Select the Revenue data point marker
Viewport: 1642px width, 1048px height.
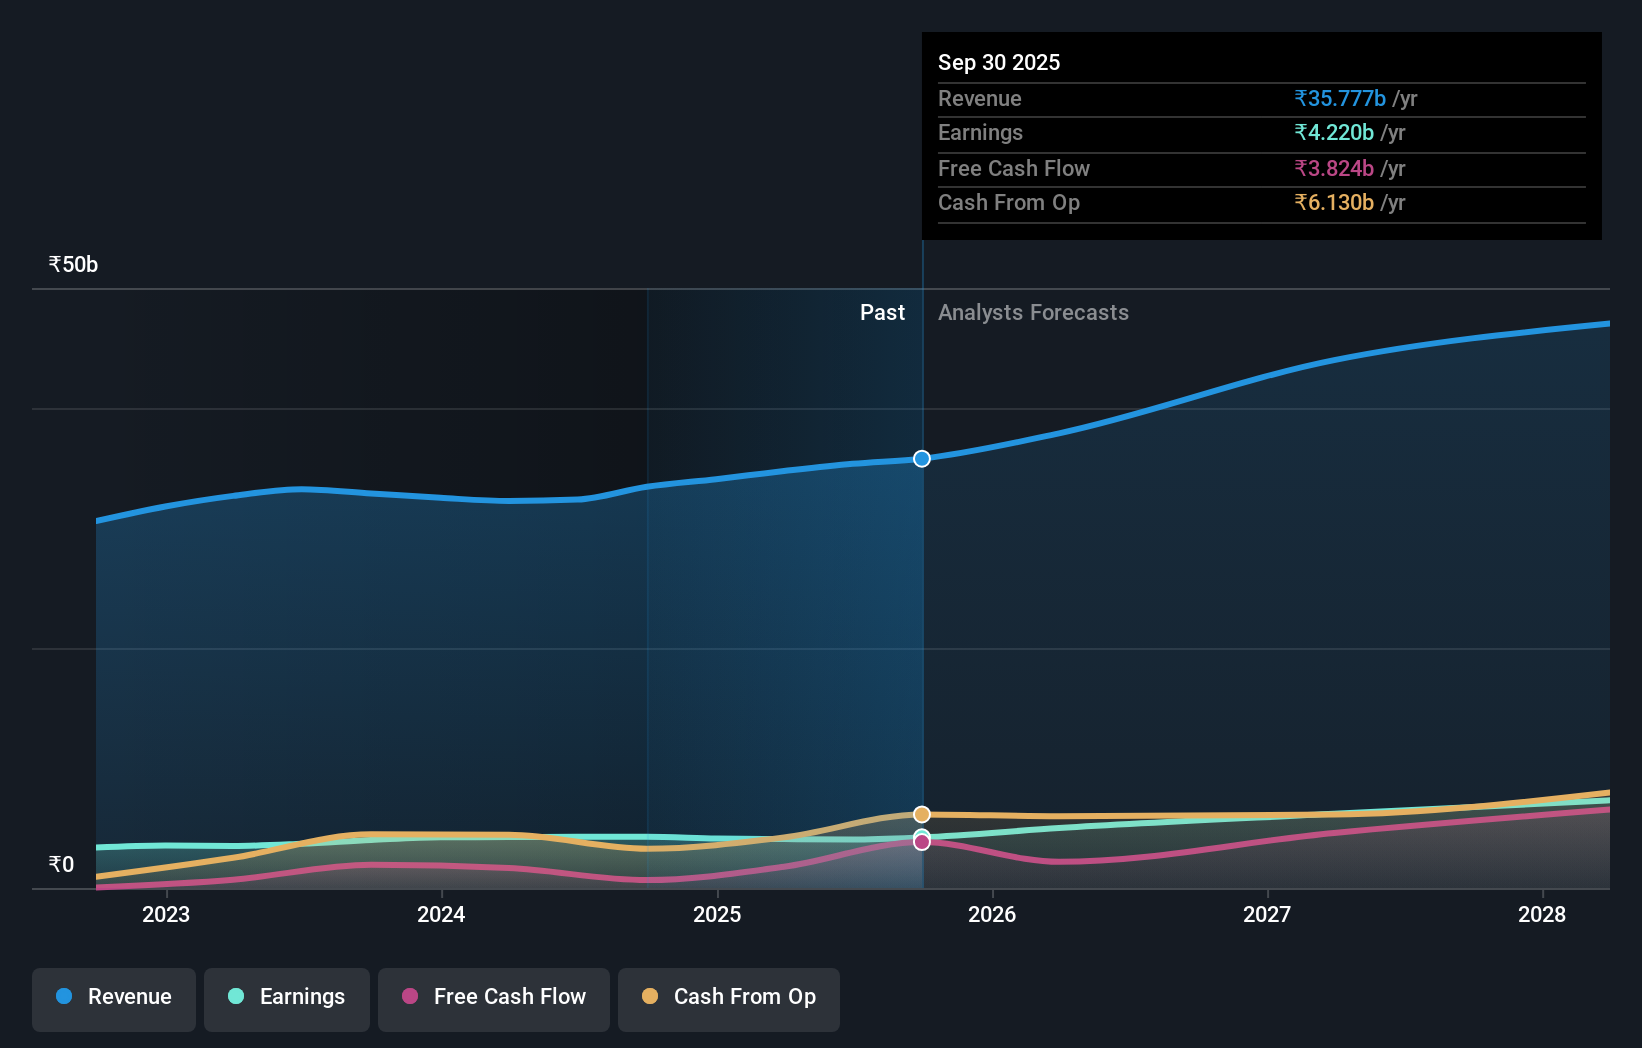tap(921, 459)
